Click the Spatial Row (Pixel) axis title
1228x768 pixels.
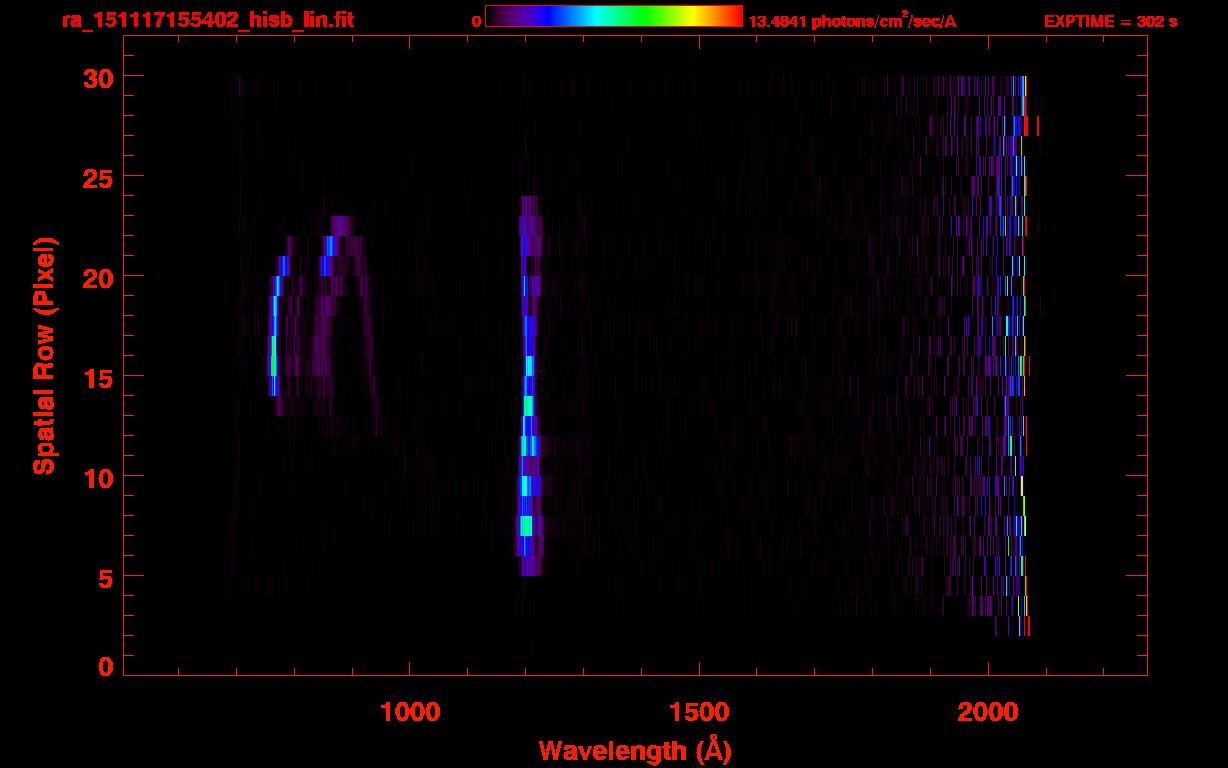click(x=44, y=355)
